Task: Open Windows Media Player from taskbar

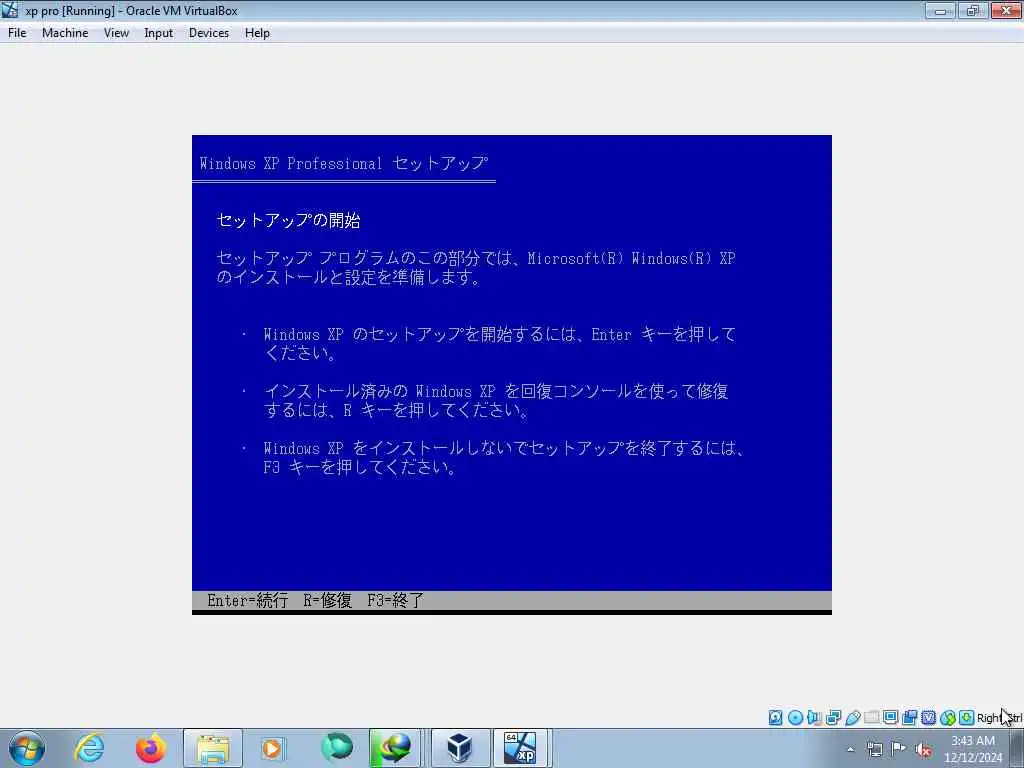Action: [272, 748]
